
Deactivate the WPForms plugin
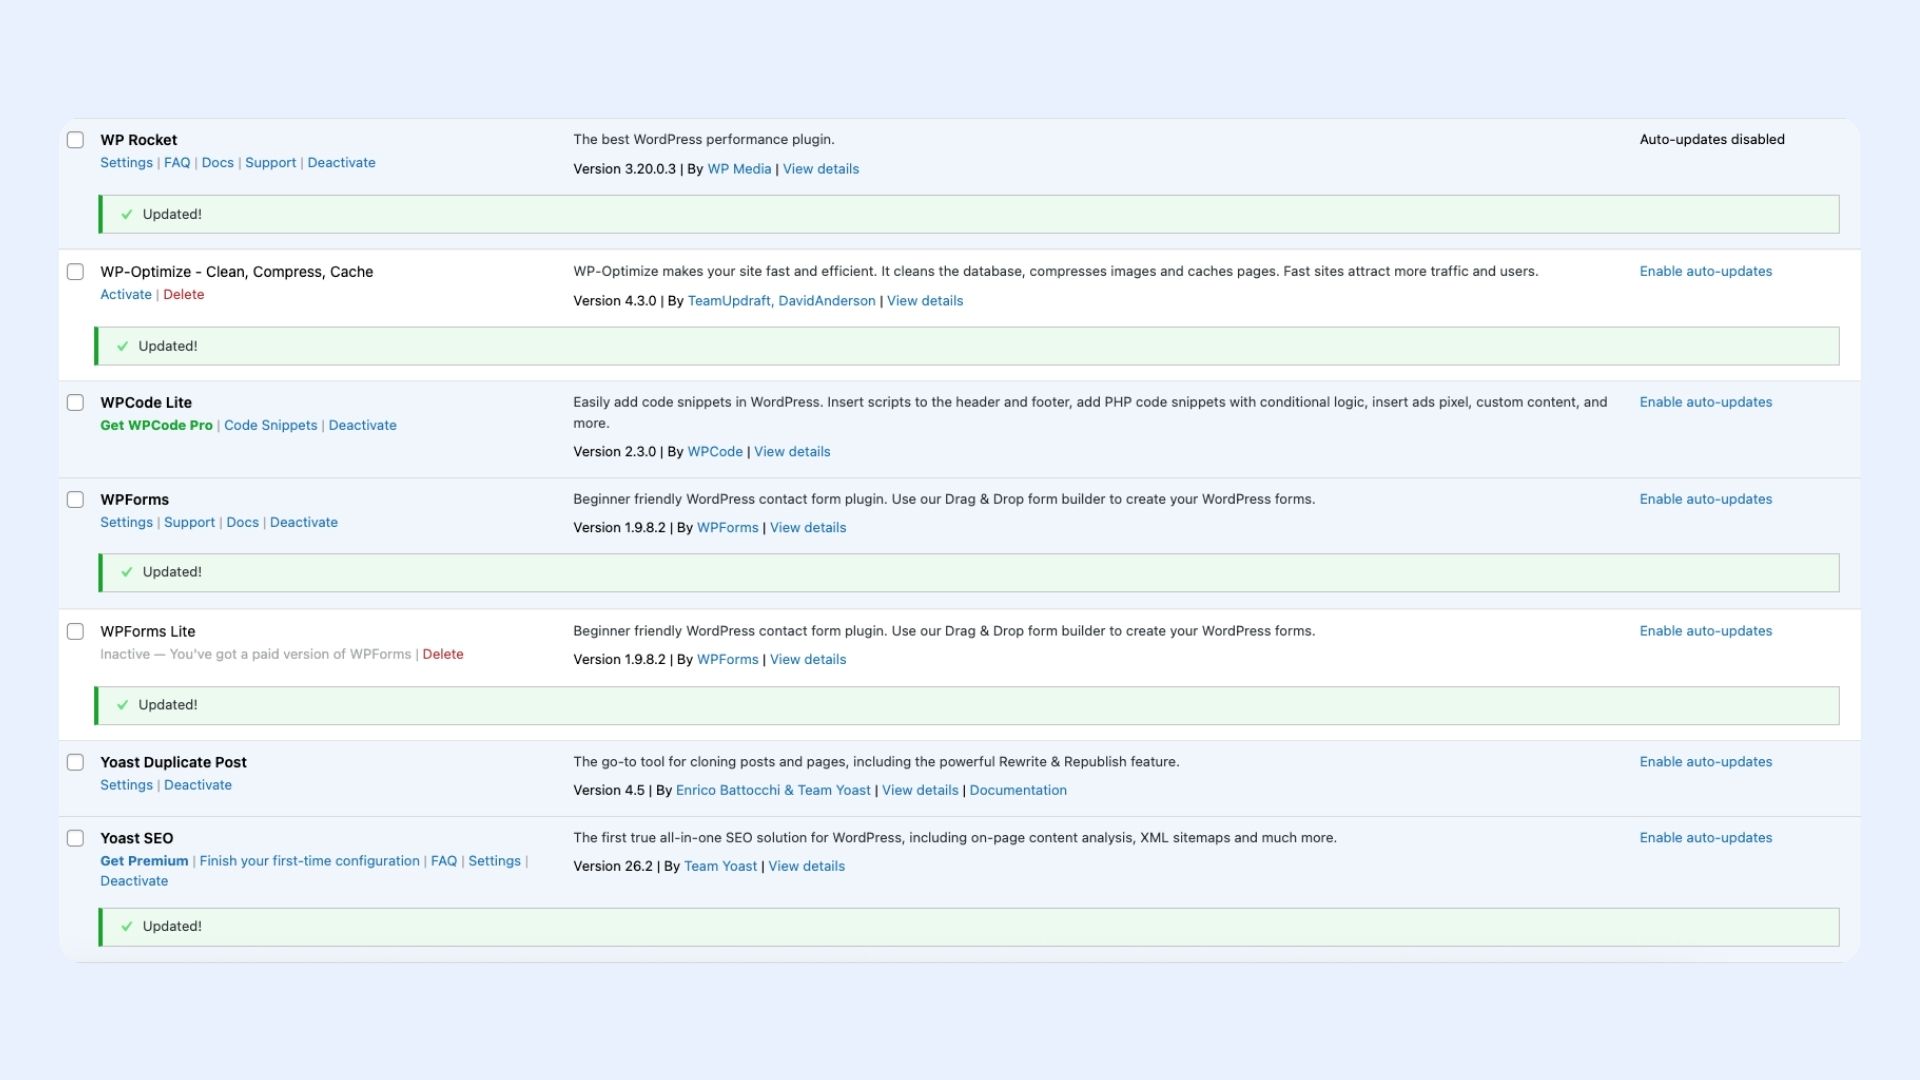pyautogui.click(x=303, y=521)
